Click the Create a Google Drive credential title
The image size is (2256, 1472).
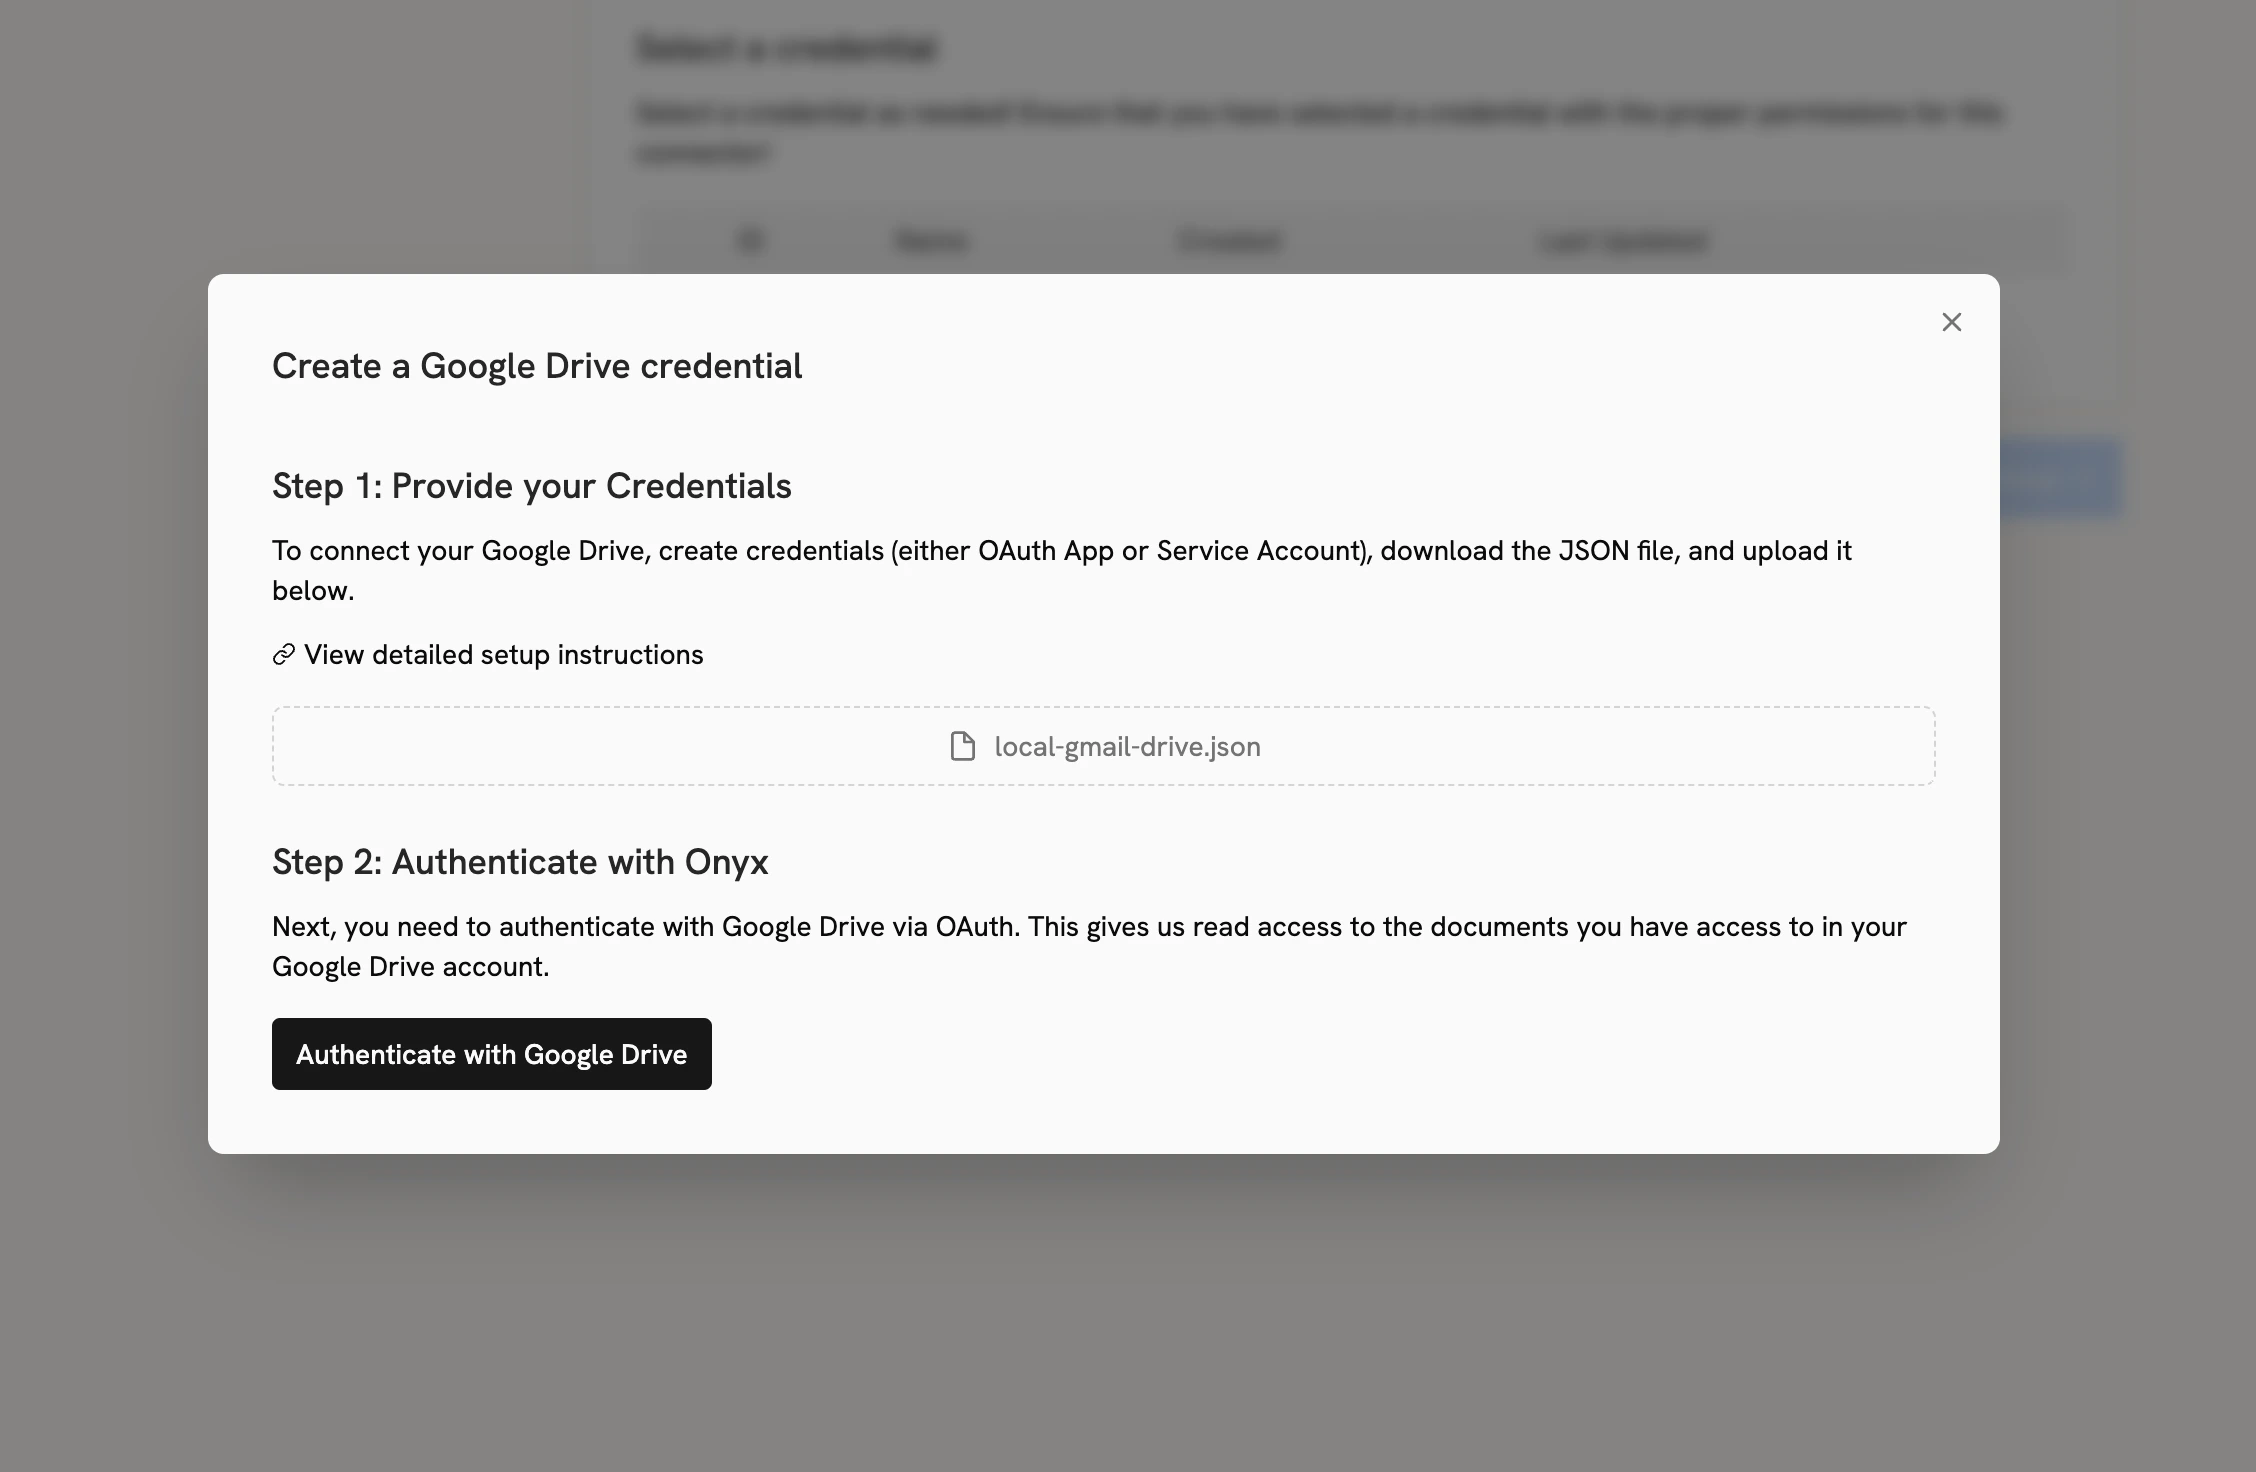coord(537,366)
